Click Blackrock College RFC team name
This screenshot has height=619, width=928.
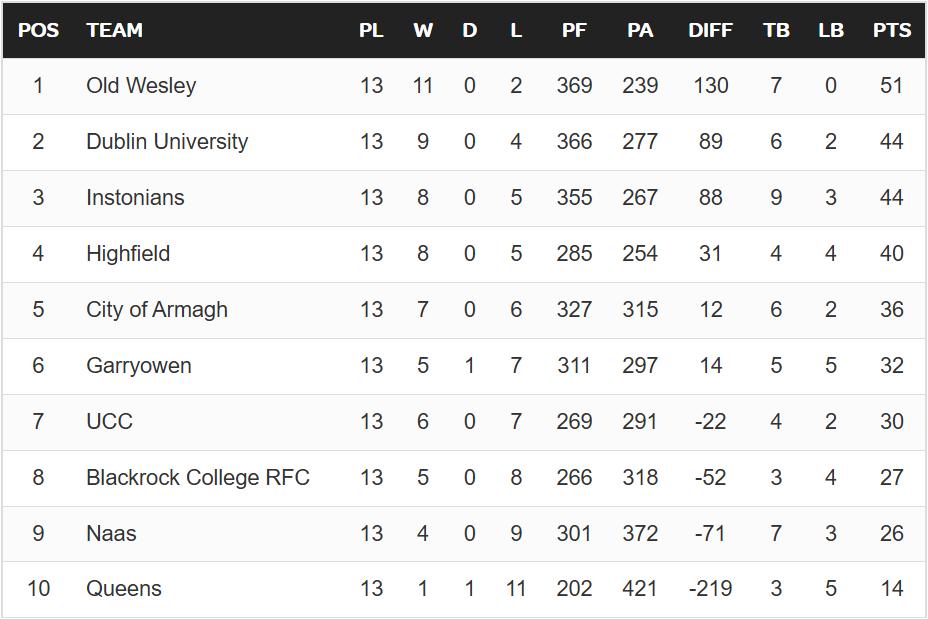(198, 478)
